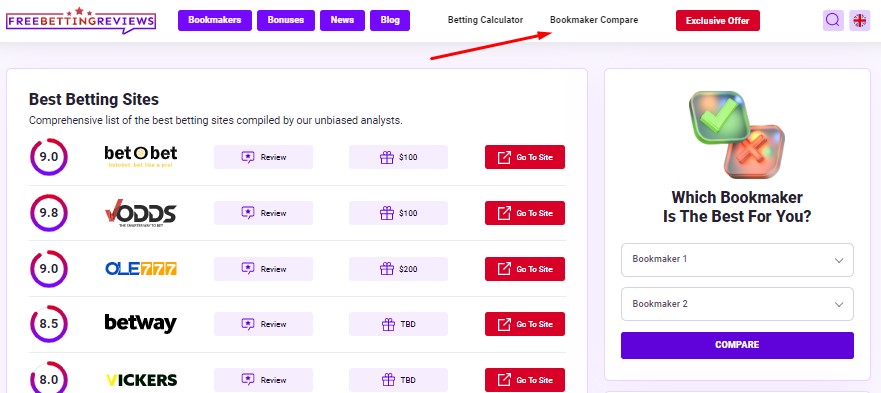Go To Site for VODDS
This screenshot has width=881, height=393.
(525, 213)
